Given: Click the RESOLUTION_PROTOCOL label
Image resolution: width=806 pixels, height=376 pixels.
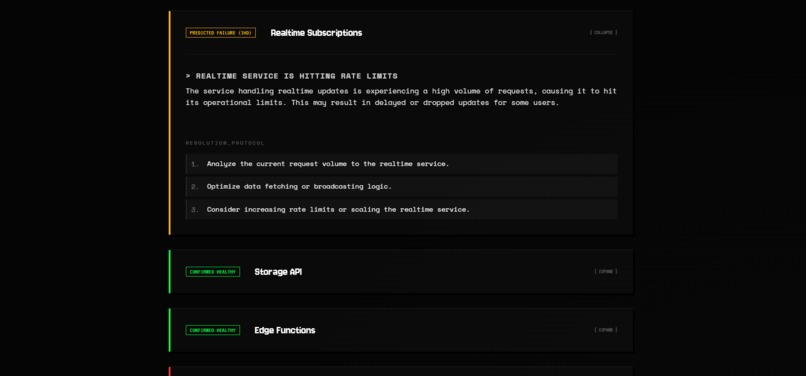Looking at the screenshot, I should click(x=225, y=142).
